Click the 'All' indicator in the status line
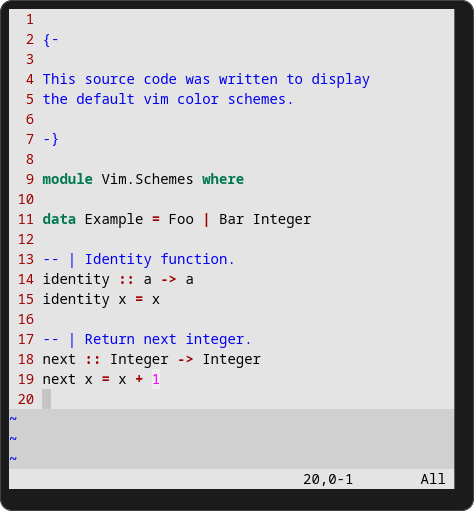Viewport: 474px width, 511px height. 433,479
